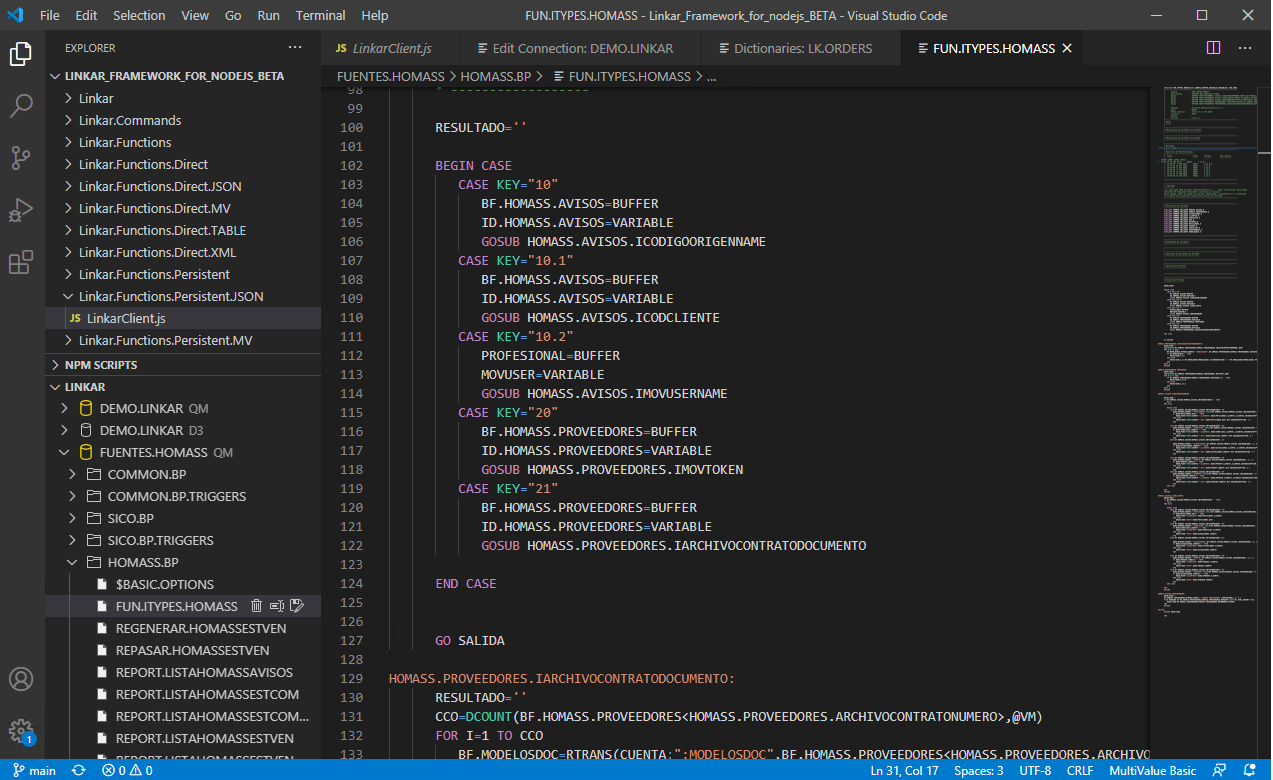Open the Terminal menu
Screen dimensions: 1273x780
point(319,15)
